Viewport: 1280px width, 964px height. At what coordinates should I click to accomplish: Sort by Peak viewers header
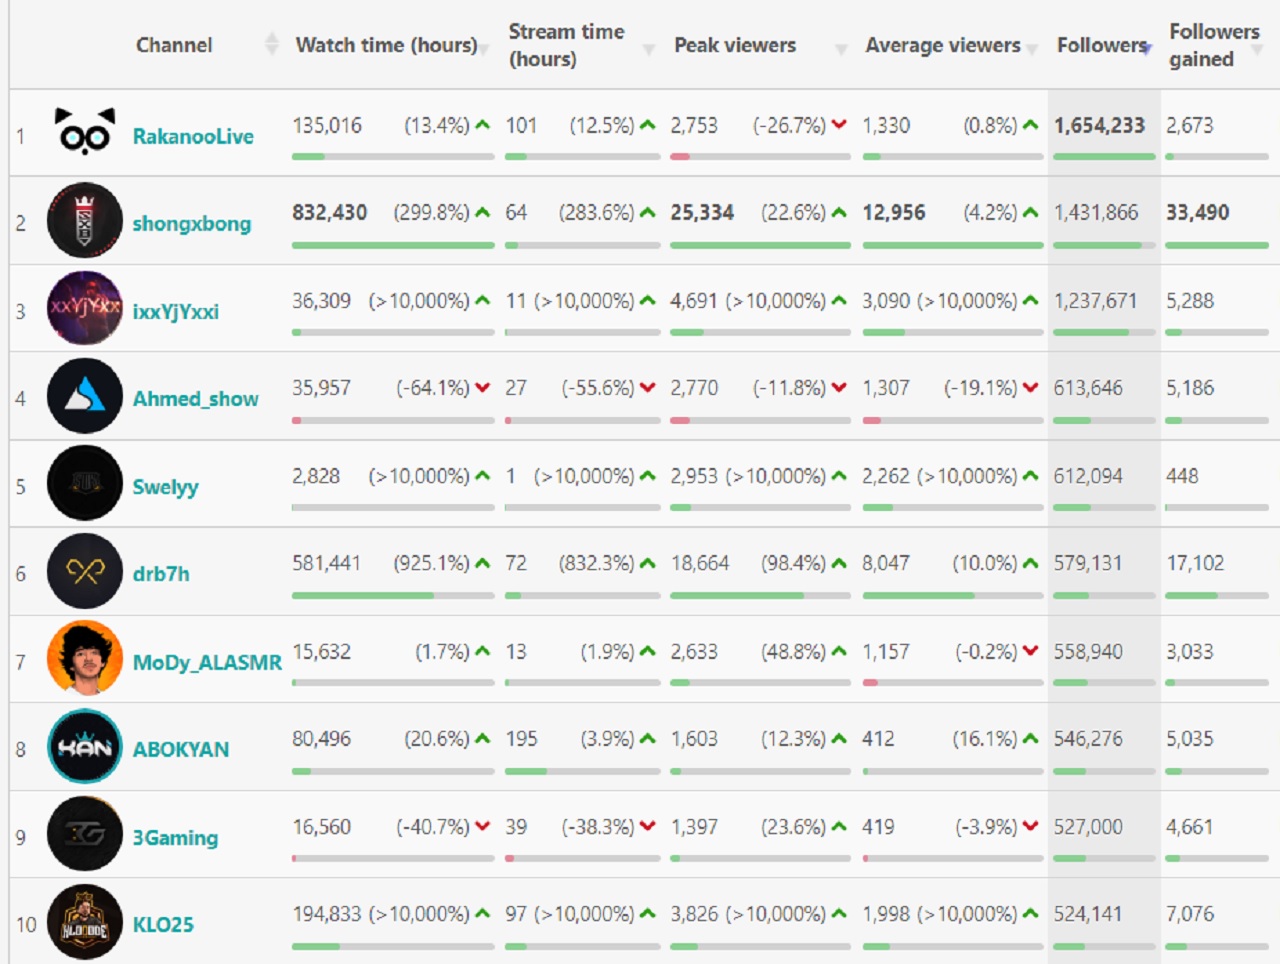coord(735,45)
